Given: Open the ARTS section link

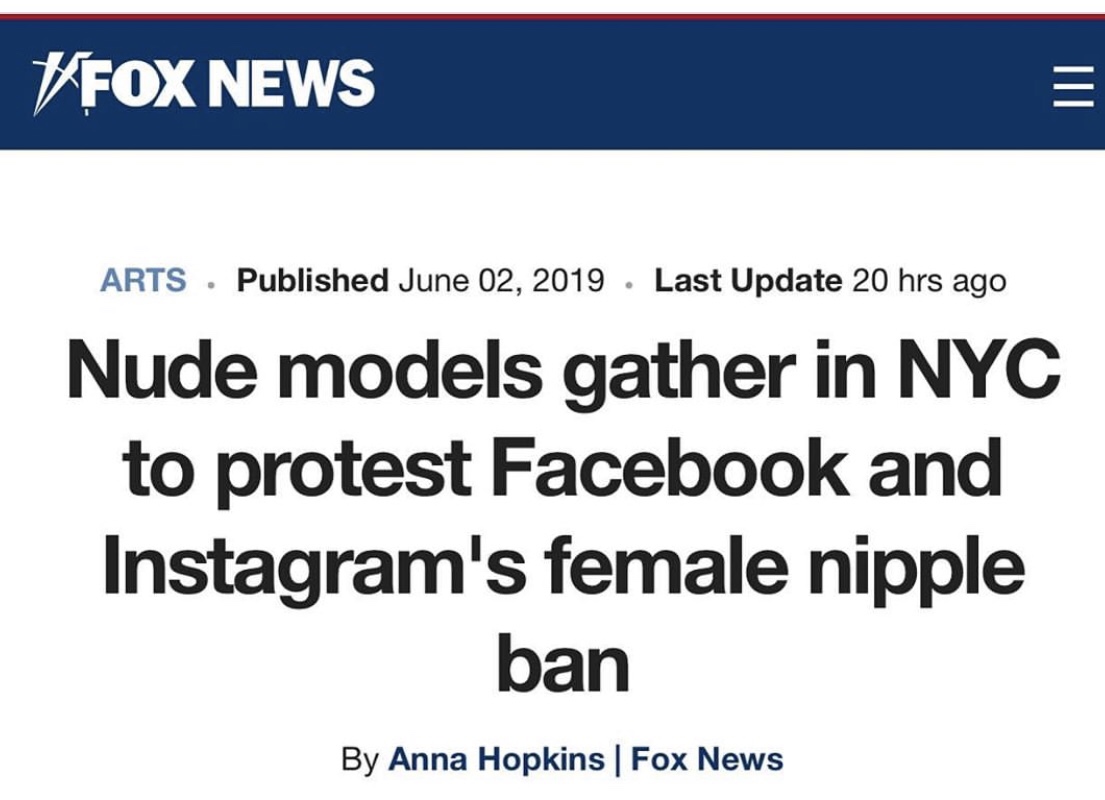Looking at the screenshot, I should pyautogui.click(x=143, y=281).
